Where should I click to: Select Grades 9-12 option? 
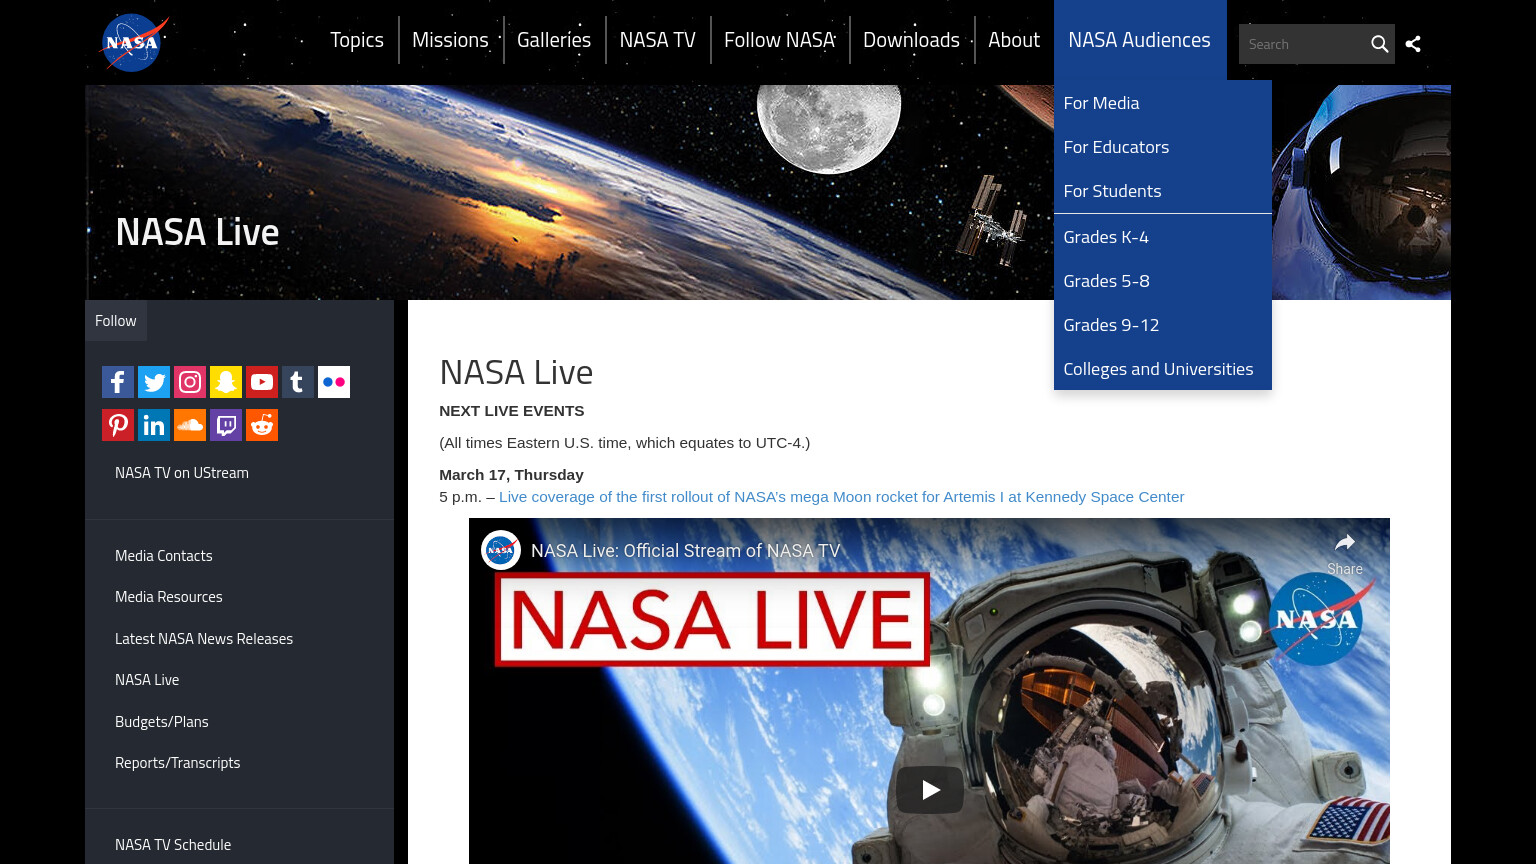coord(1162,325)
